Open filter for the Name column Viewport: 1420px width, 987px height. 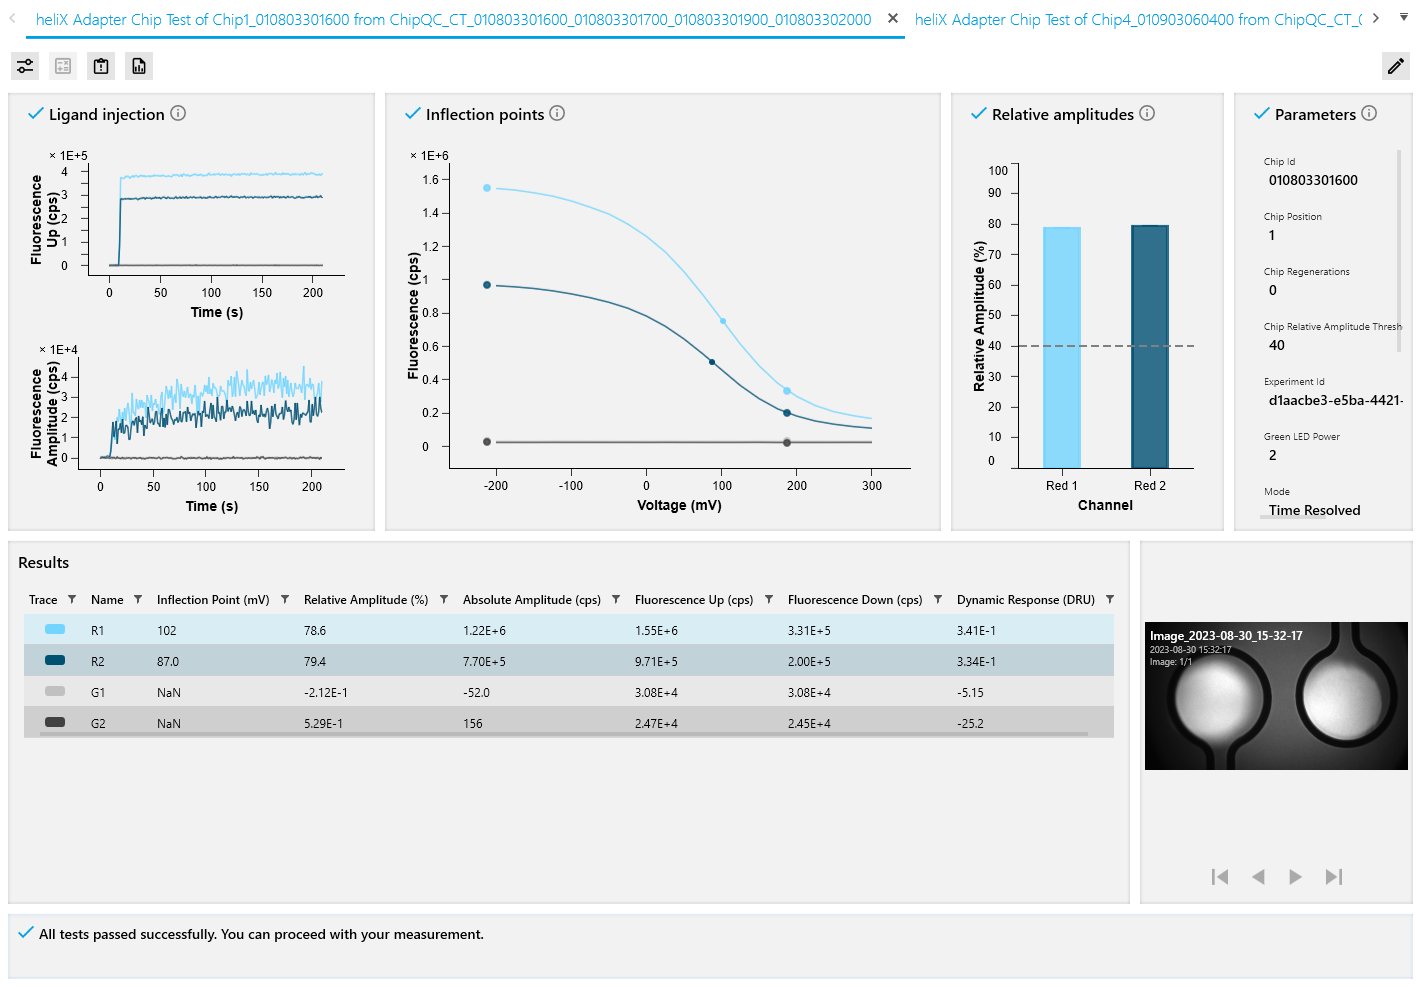(138, 600)
